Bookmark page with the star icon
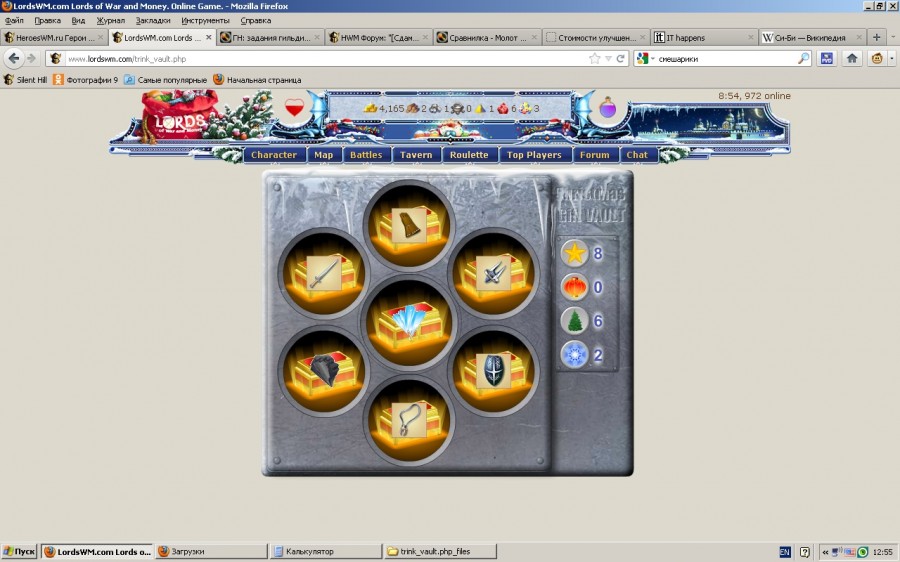This screenshot has width=900, height=562. tap(595, 59)
